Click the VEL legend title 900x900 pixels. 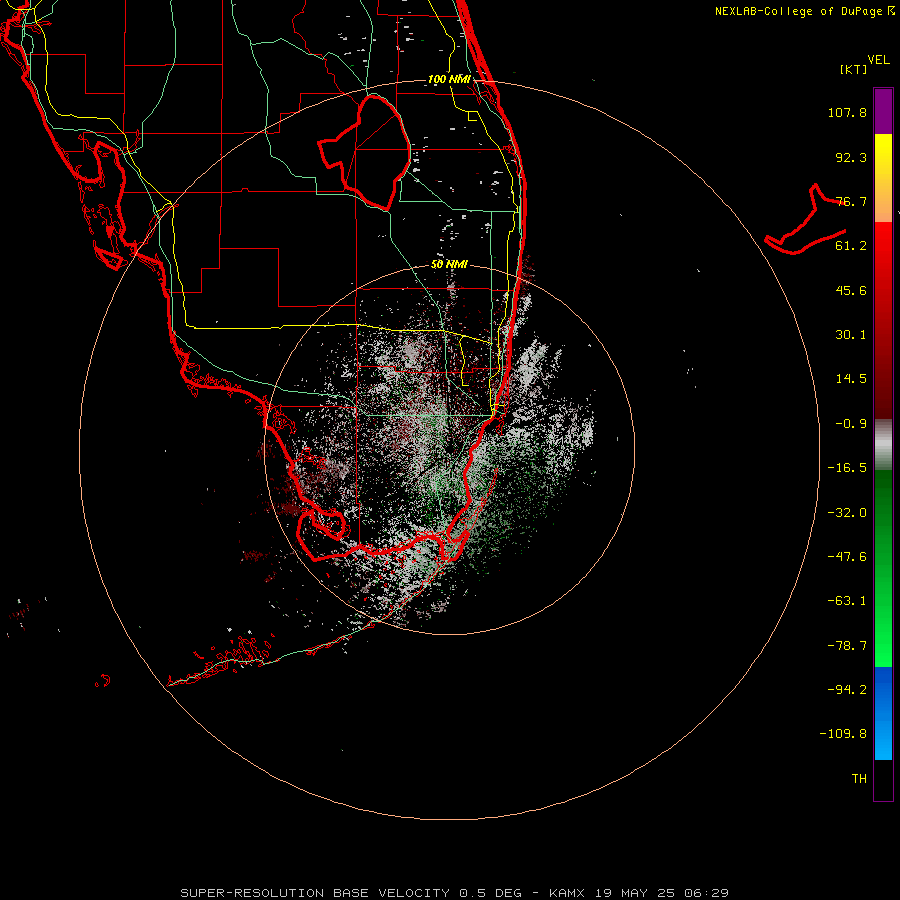(878, 60)
